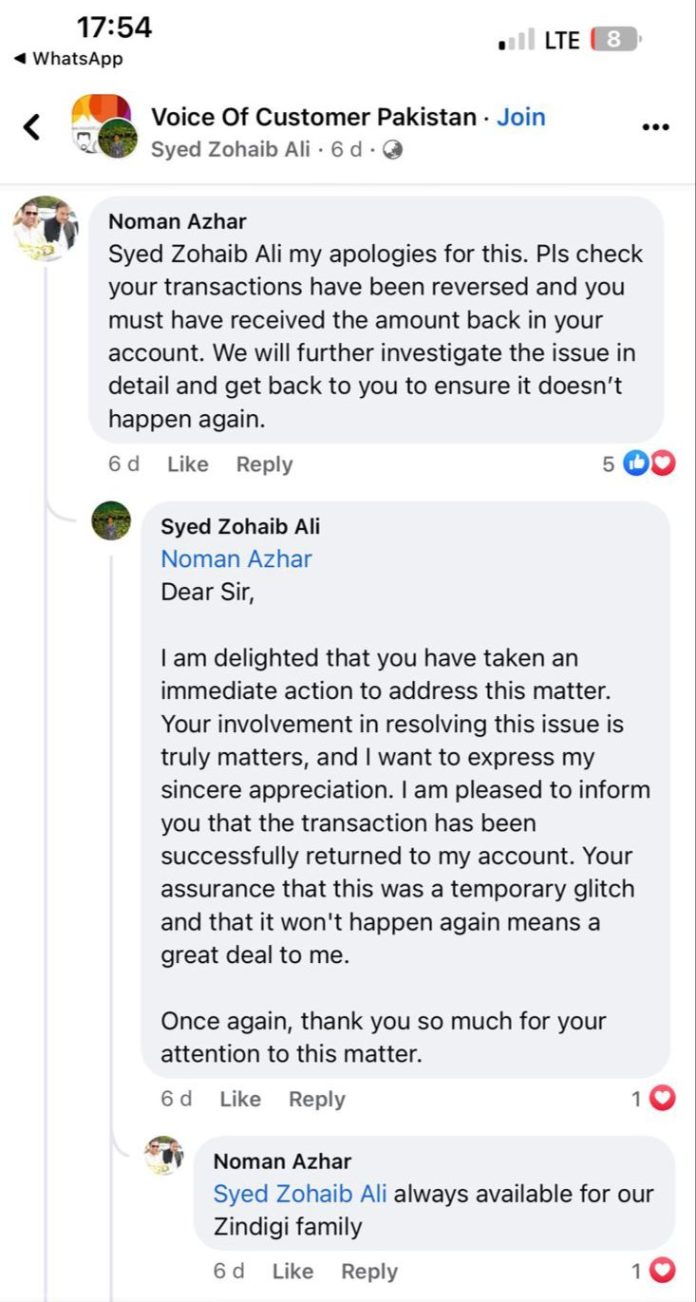Image resolution: width=696 pixels, height=1302 pixels.
Task: View reactions count on Noman's first comment
Action: 608,462
